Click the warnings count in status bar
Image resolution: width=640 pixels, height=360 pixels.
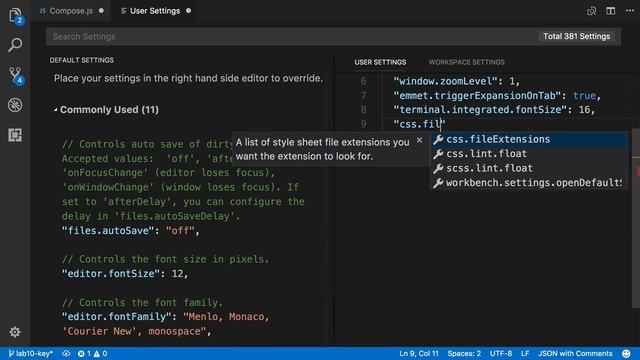pos(100,353)
